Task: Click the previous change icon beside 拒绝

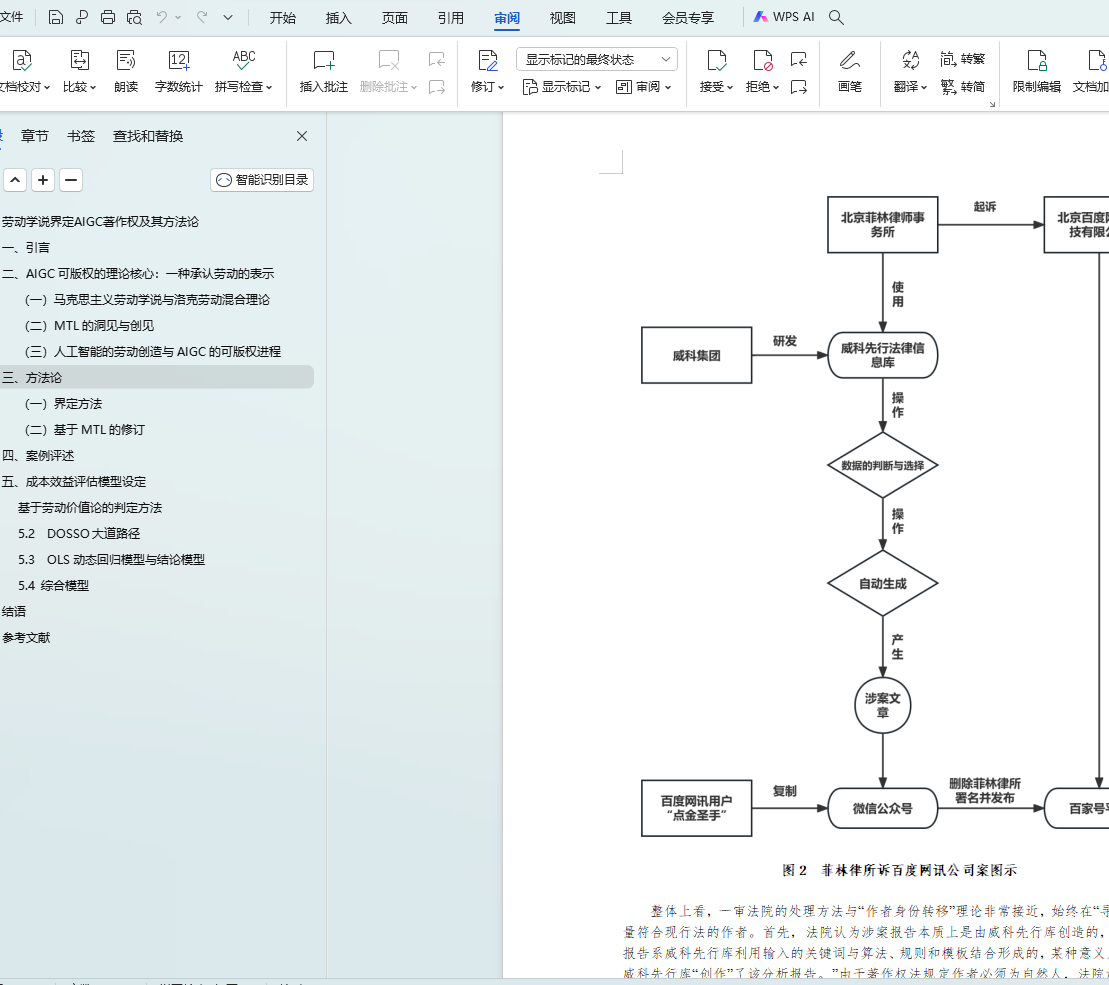Action: click(x=799, y=59)
